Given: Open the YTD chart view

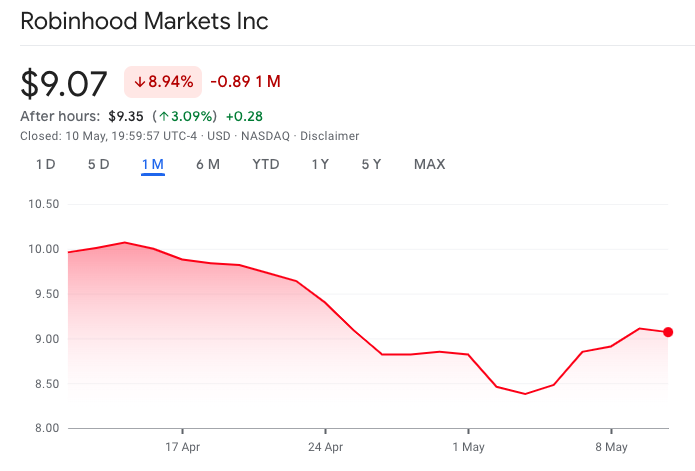Looking at the screenshot, I should coord(266,164).
